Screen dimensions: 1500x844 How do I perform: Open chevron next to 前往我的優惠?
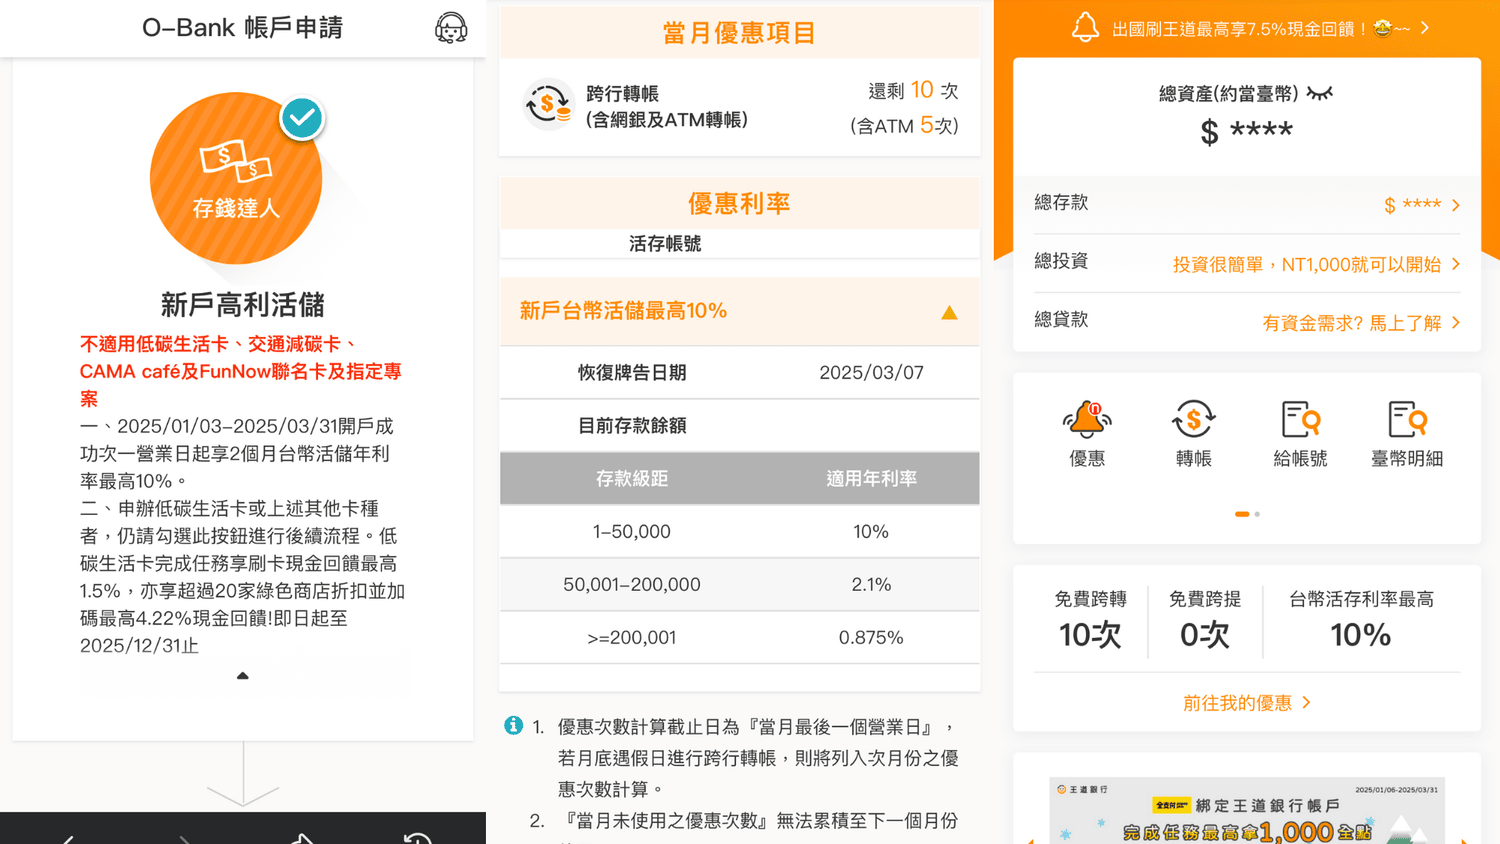(x=1307, y=703)
